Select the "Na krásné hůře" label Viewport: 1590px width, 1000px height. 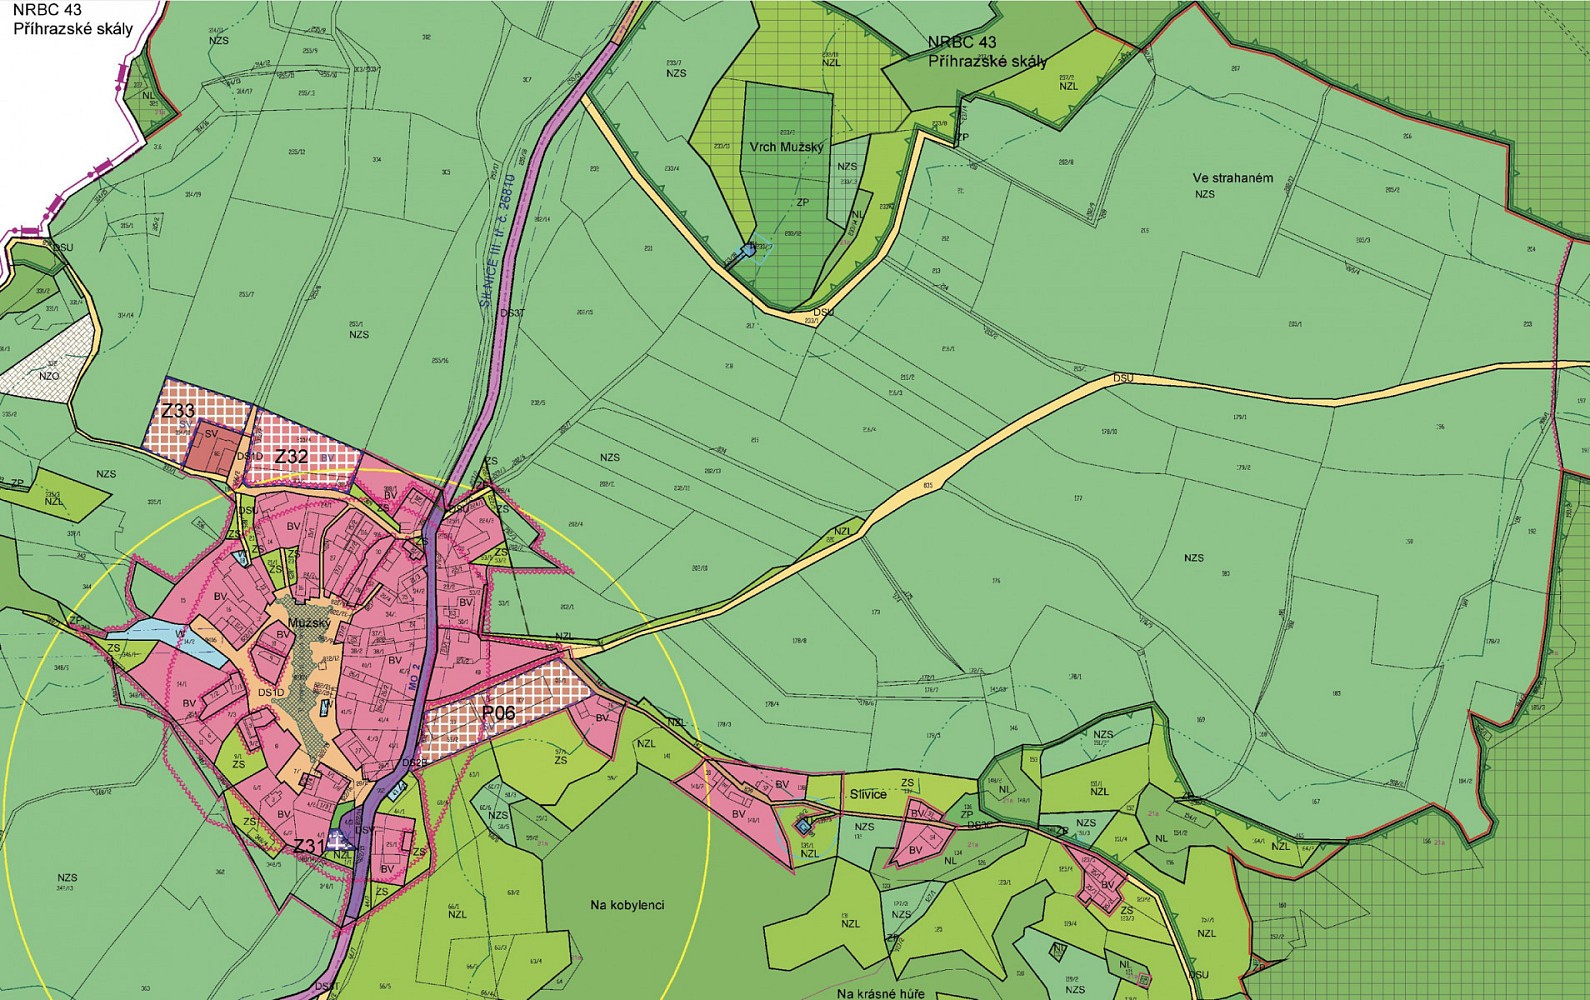[x=881, y=993]
